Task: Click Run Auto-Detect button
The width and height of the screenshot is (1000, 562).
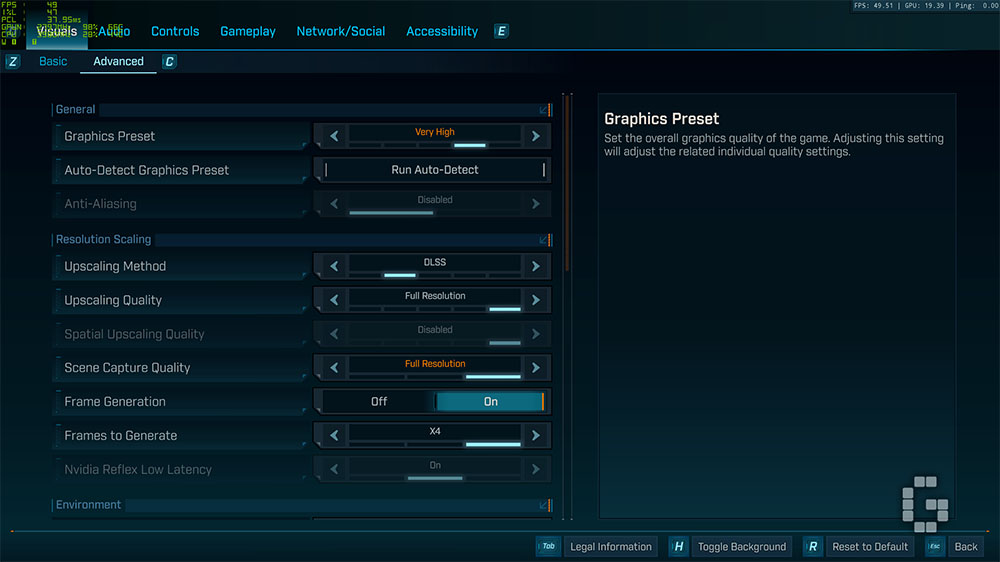Action: (x=434, y=170)
